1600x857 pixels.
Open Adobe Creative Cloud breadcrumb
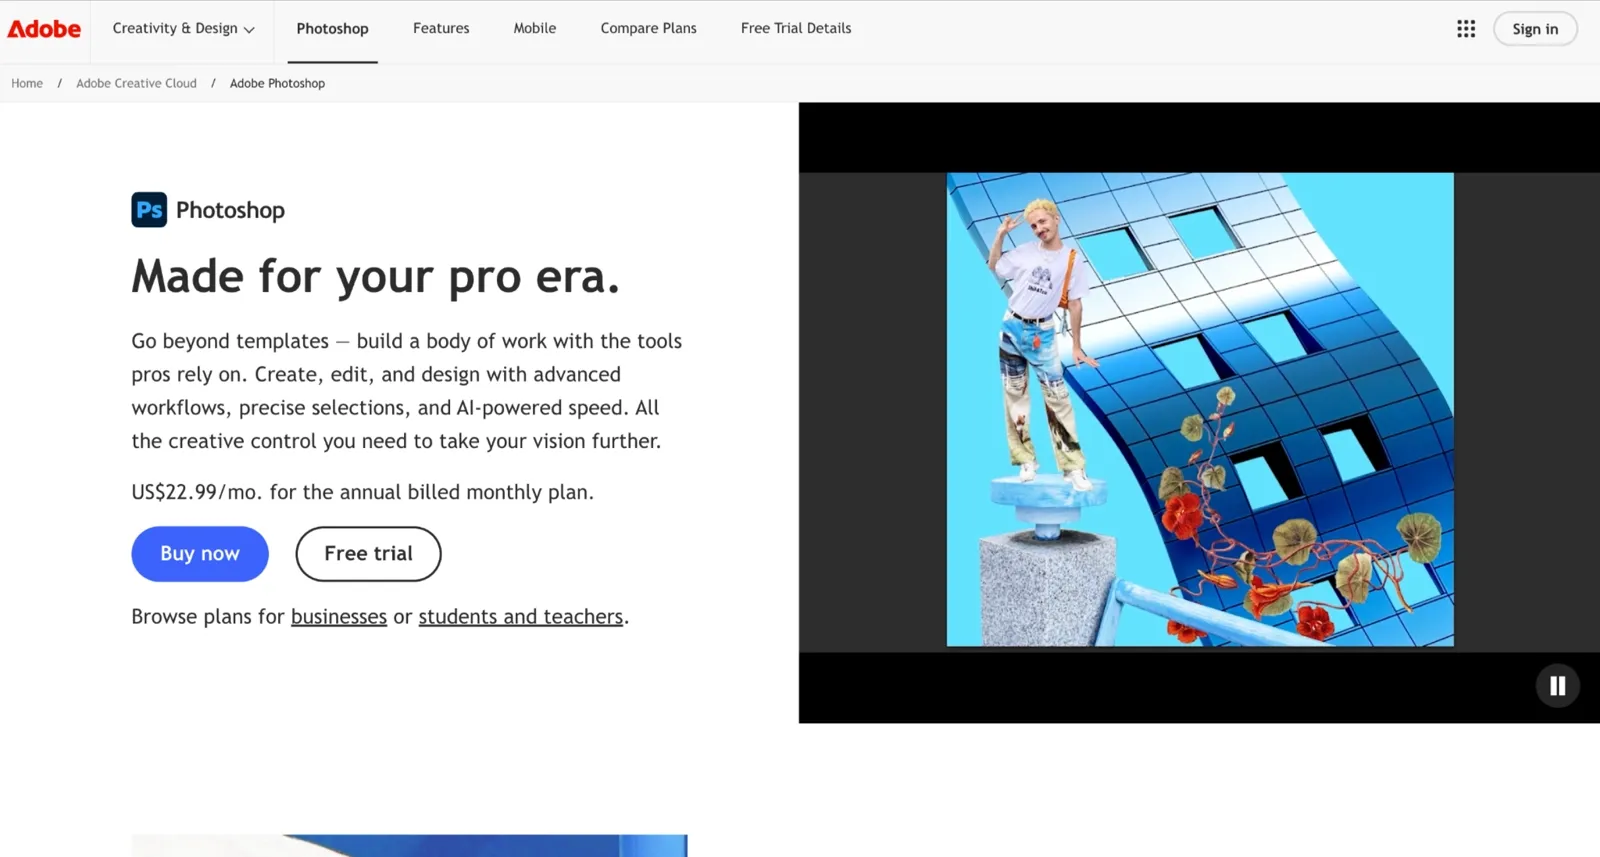click(136, 84)
